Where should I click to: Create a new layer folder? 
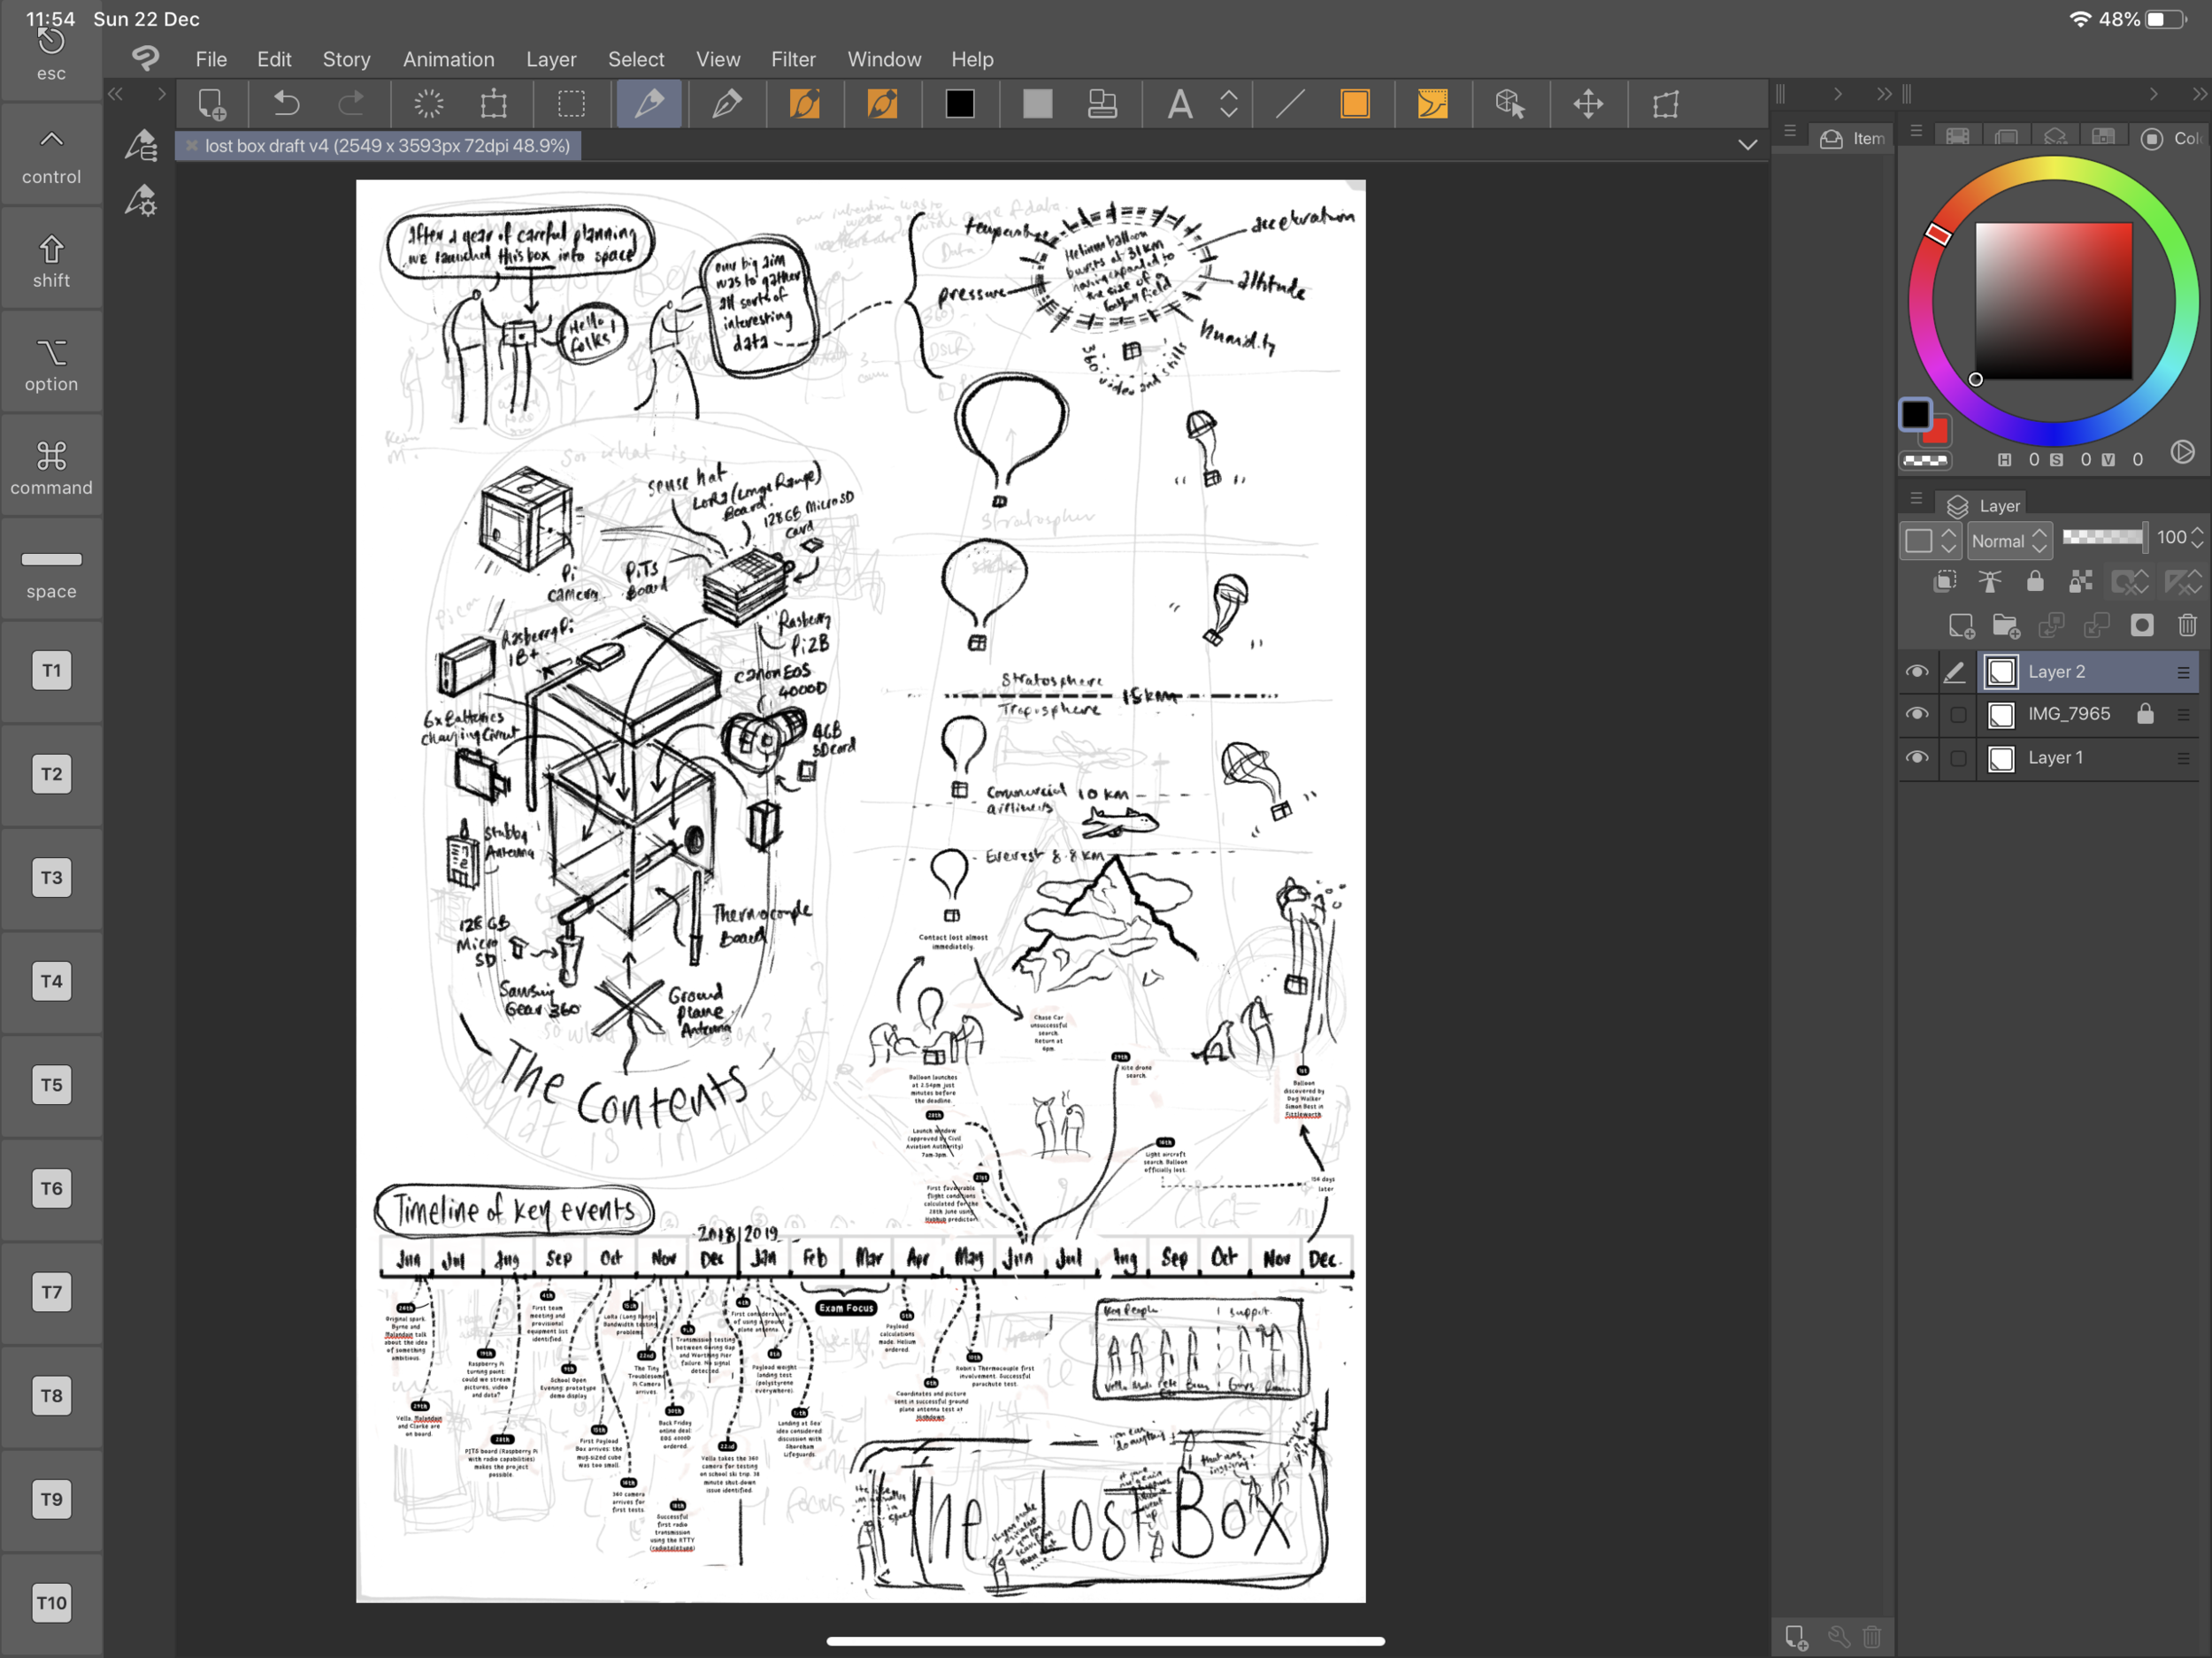tap(2006, 626)
